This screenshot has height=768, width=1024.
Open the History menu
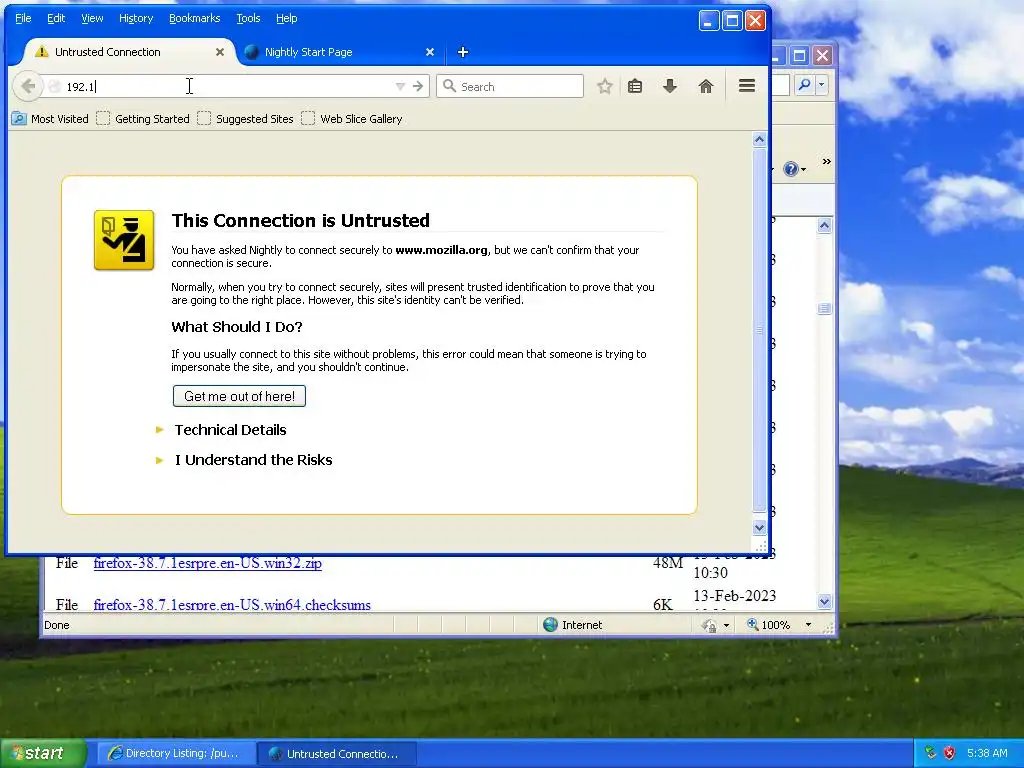(136, 18)
